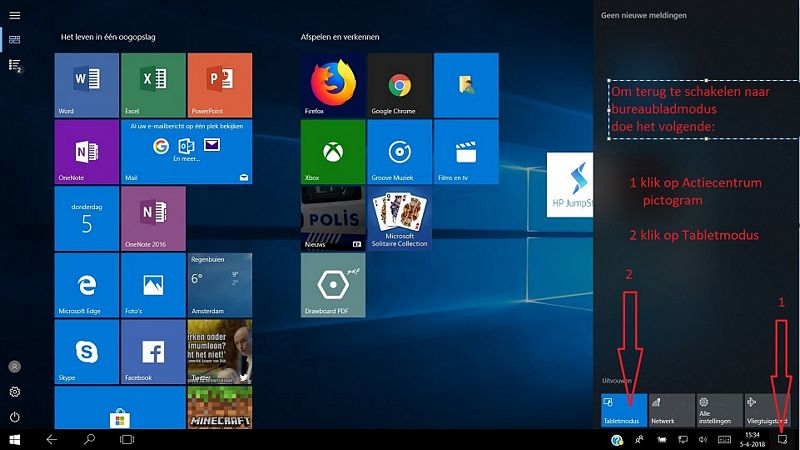This screenshot has height=450, width=800.
Task: Launch the Minecraft tile
Action: click(219, 408)
